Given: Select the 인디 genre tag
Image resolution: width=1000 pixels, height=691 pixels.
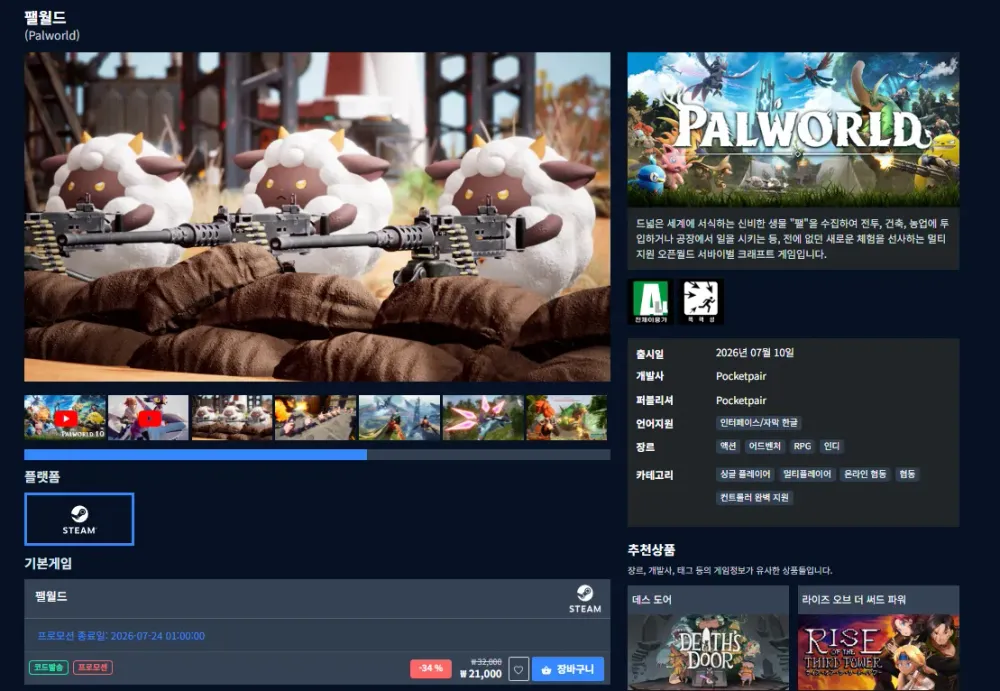Looking at the screenshot, I should (832, 446).
